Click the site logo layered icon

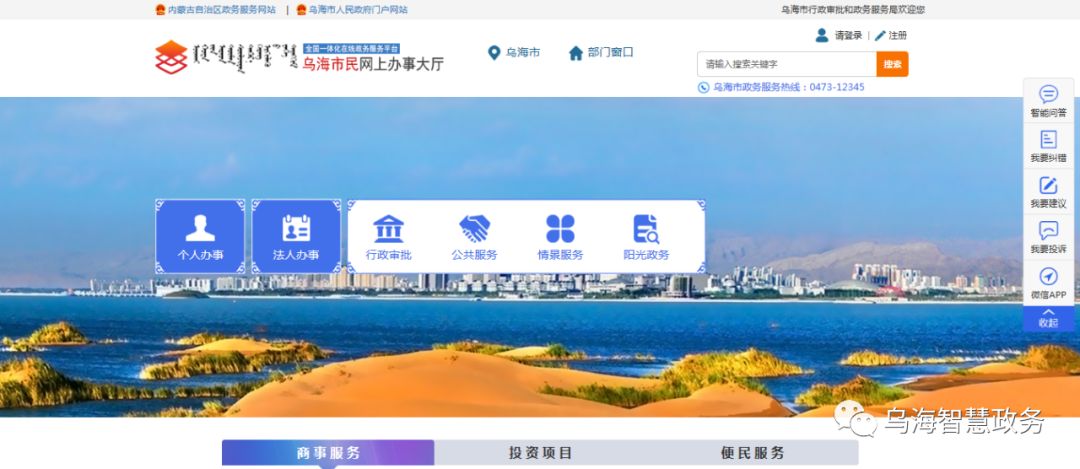coord(171,57)
